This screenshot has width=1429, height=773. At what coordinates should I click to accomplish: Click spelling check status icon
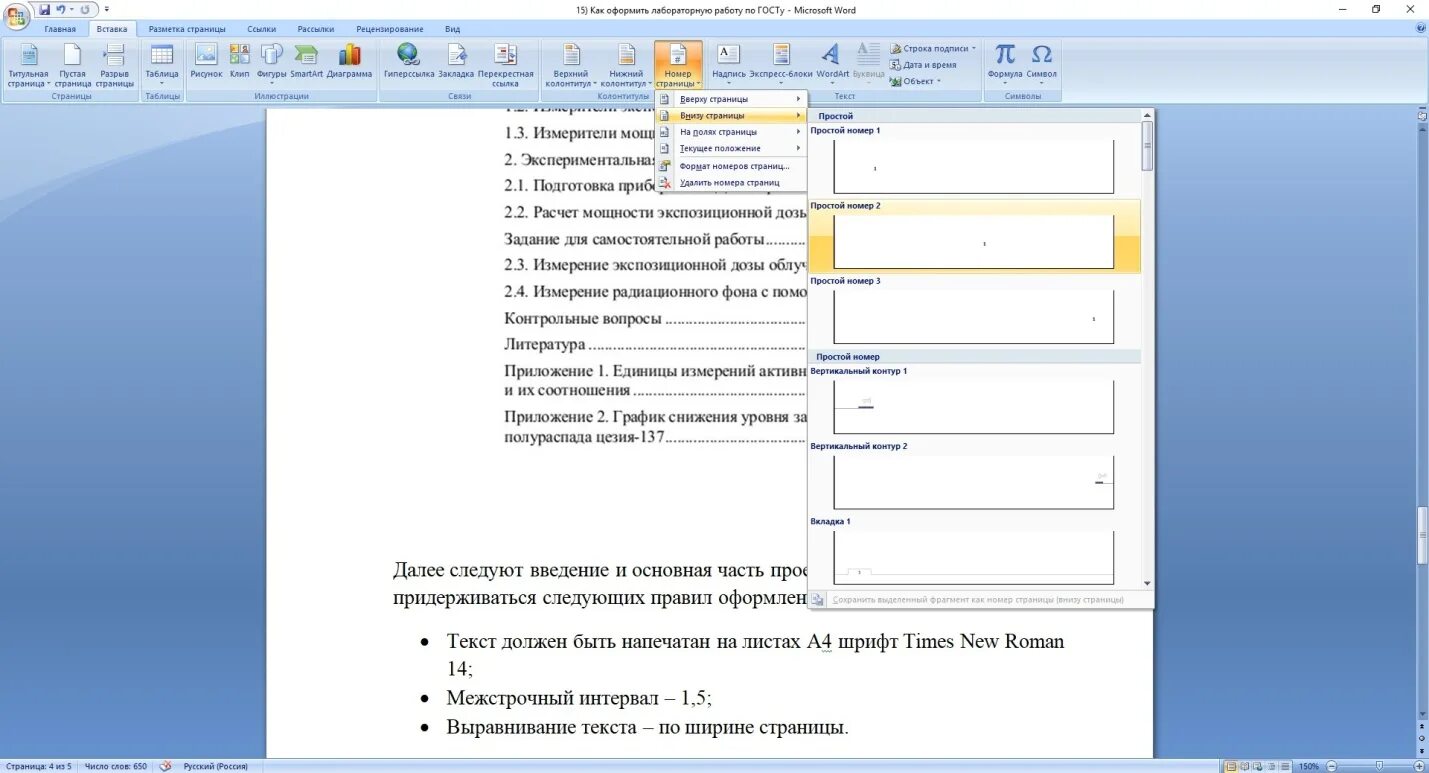tap(165, 766)
